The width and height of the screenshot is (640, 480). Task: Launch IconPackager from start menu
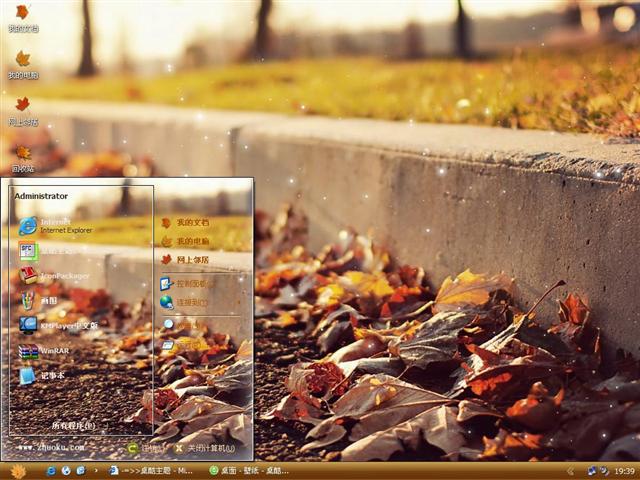(x=54, y=276)
